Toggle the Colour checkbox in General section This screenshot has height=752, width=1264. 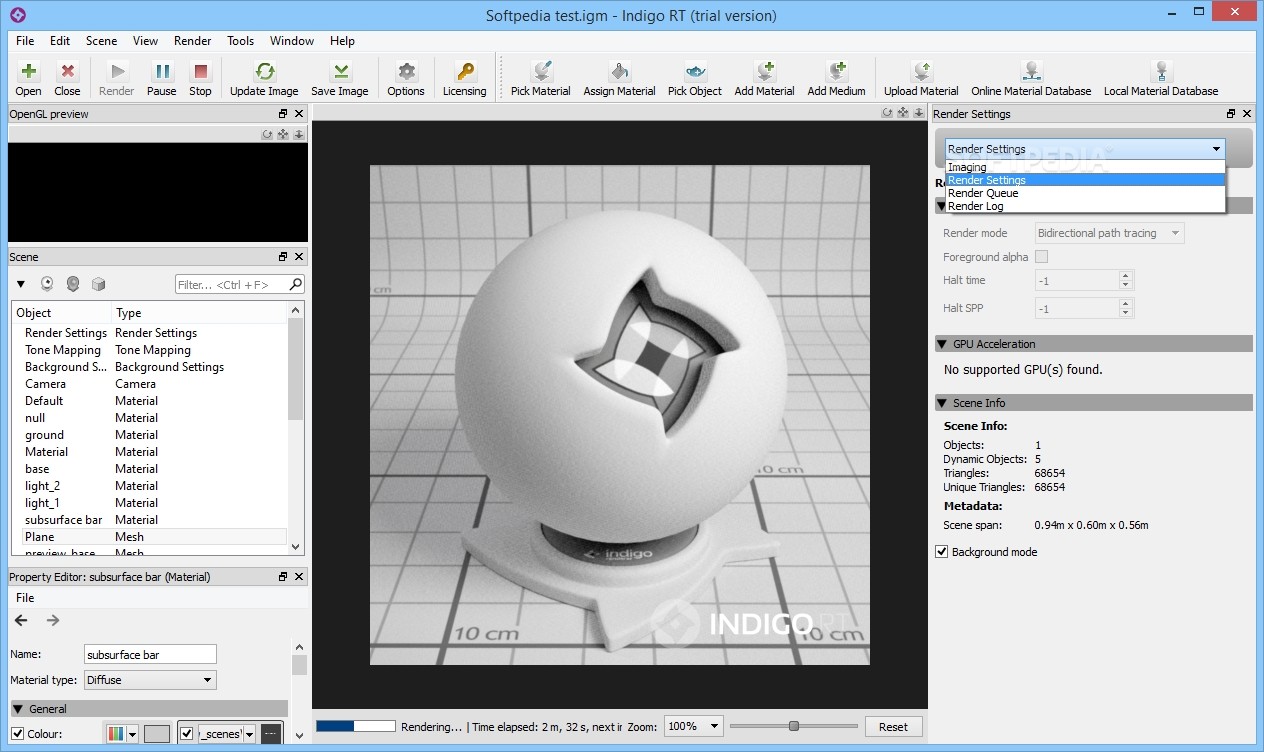point(18,734)
